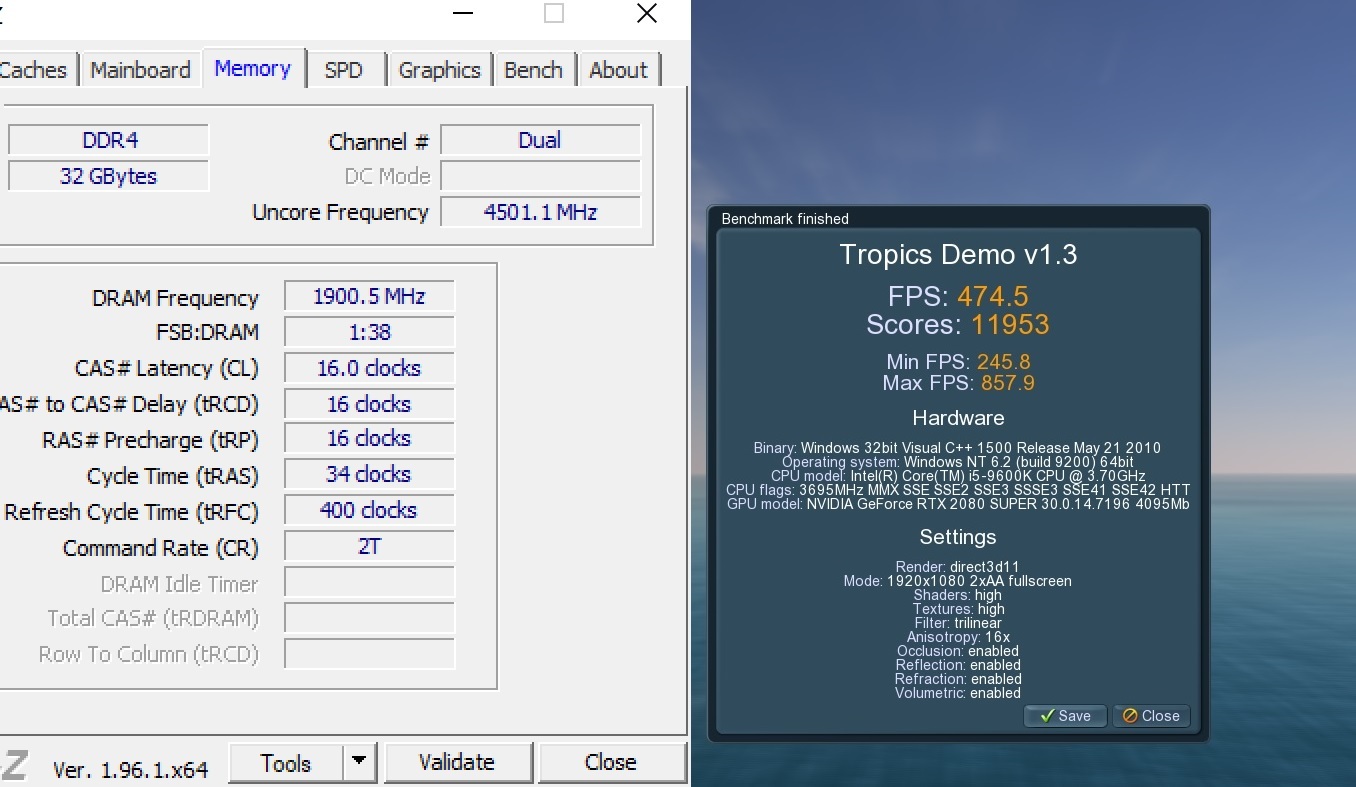Click the Binary Windows 32bit line
This screenshot has width=1356, height=787.
[958, 448]
